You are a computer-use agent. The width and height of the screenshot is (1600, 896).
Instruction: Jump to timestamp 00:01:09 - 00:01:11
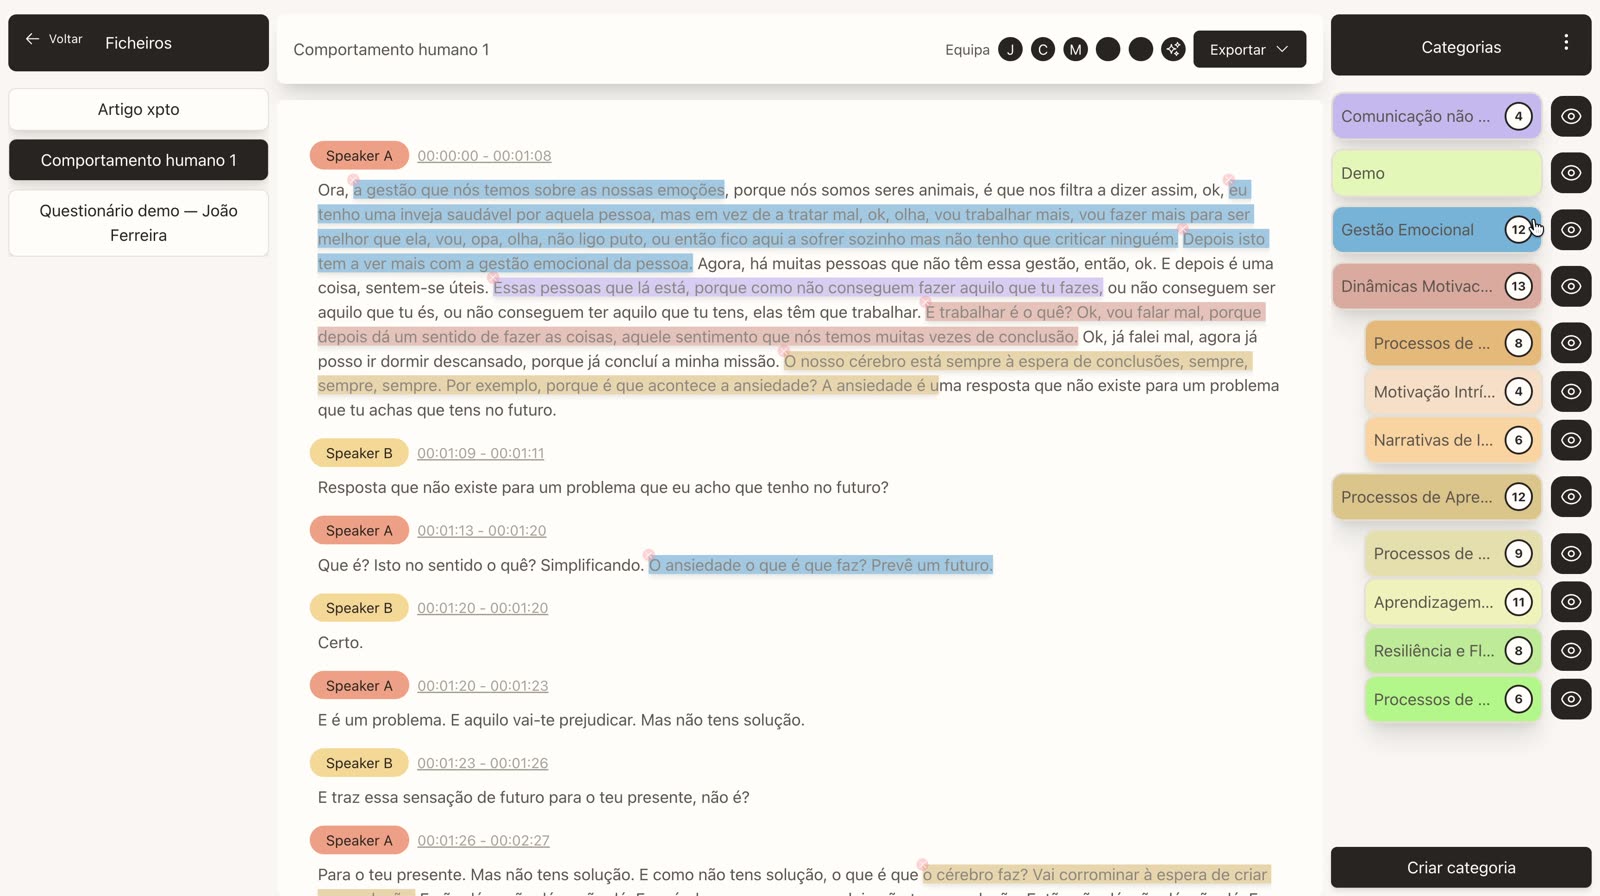tap(480, 453)
